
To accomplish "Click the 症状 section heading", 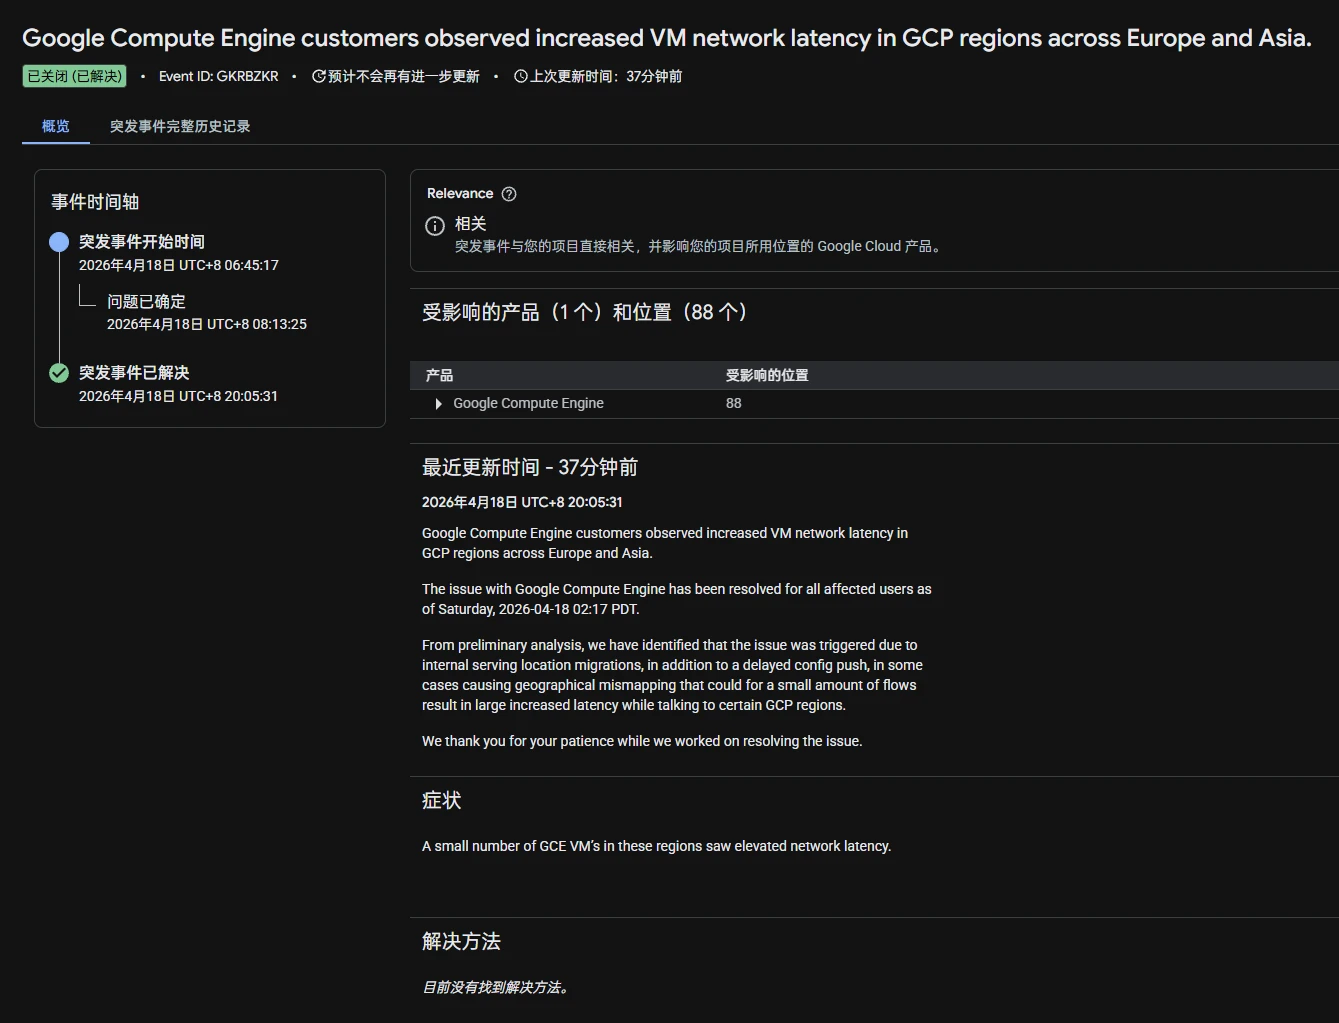I will coord(441,800).
